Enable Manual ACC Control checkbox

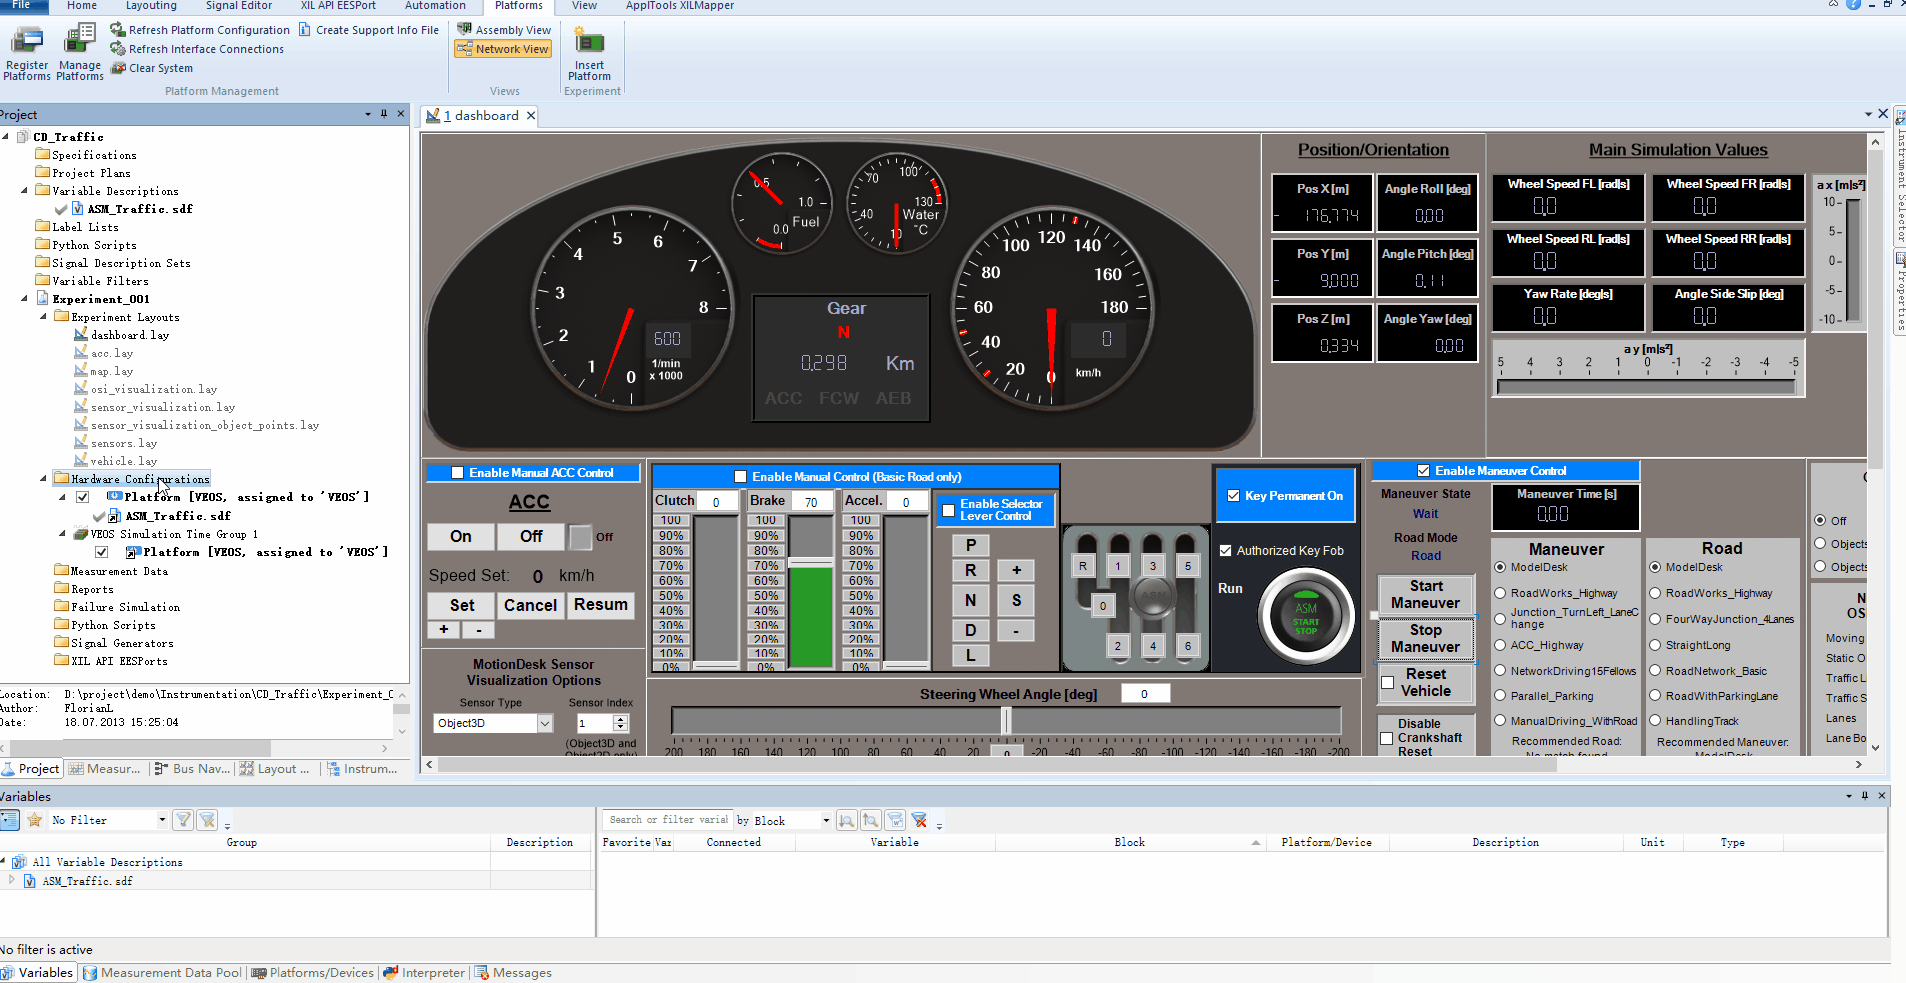pyautogui.click(x=458, y=473)
